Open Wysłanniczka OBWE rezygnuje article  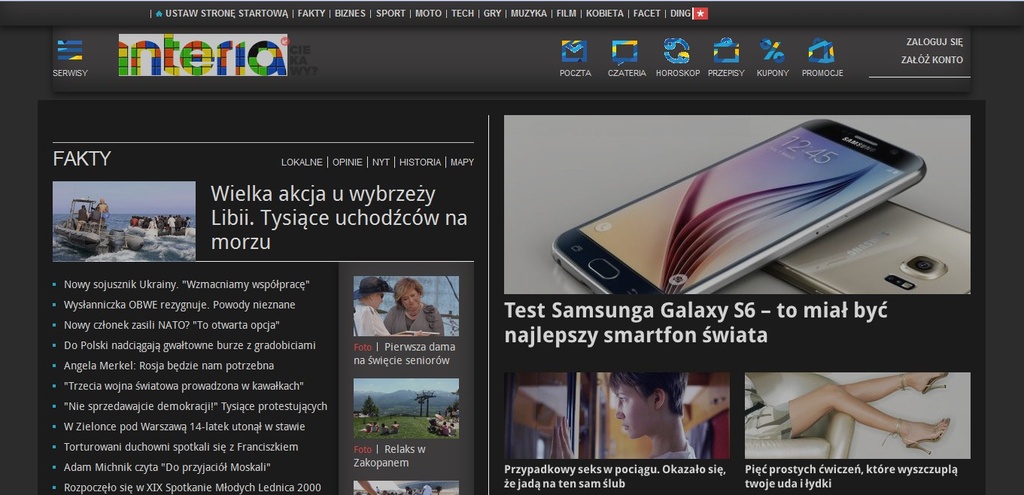[180, 304]
